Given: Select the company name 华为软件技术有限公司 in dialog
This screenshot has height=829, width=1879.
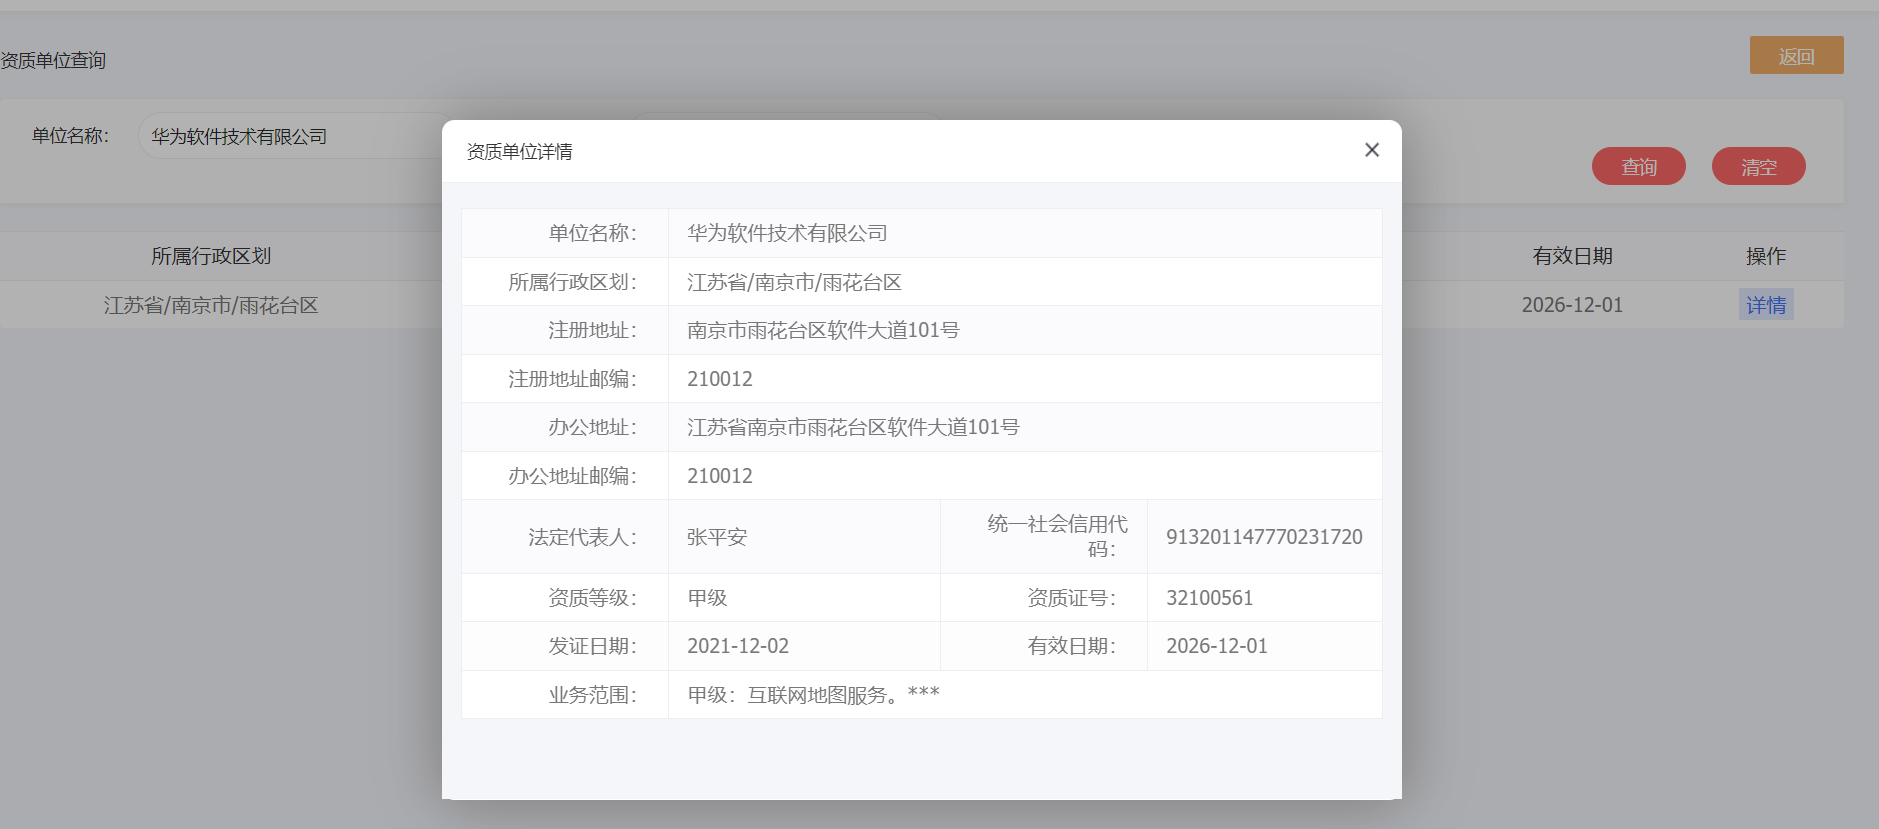Looking at the screenshot, I should 787,233.
